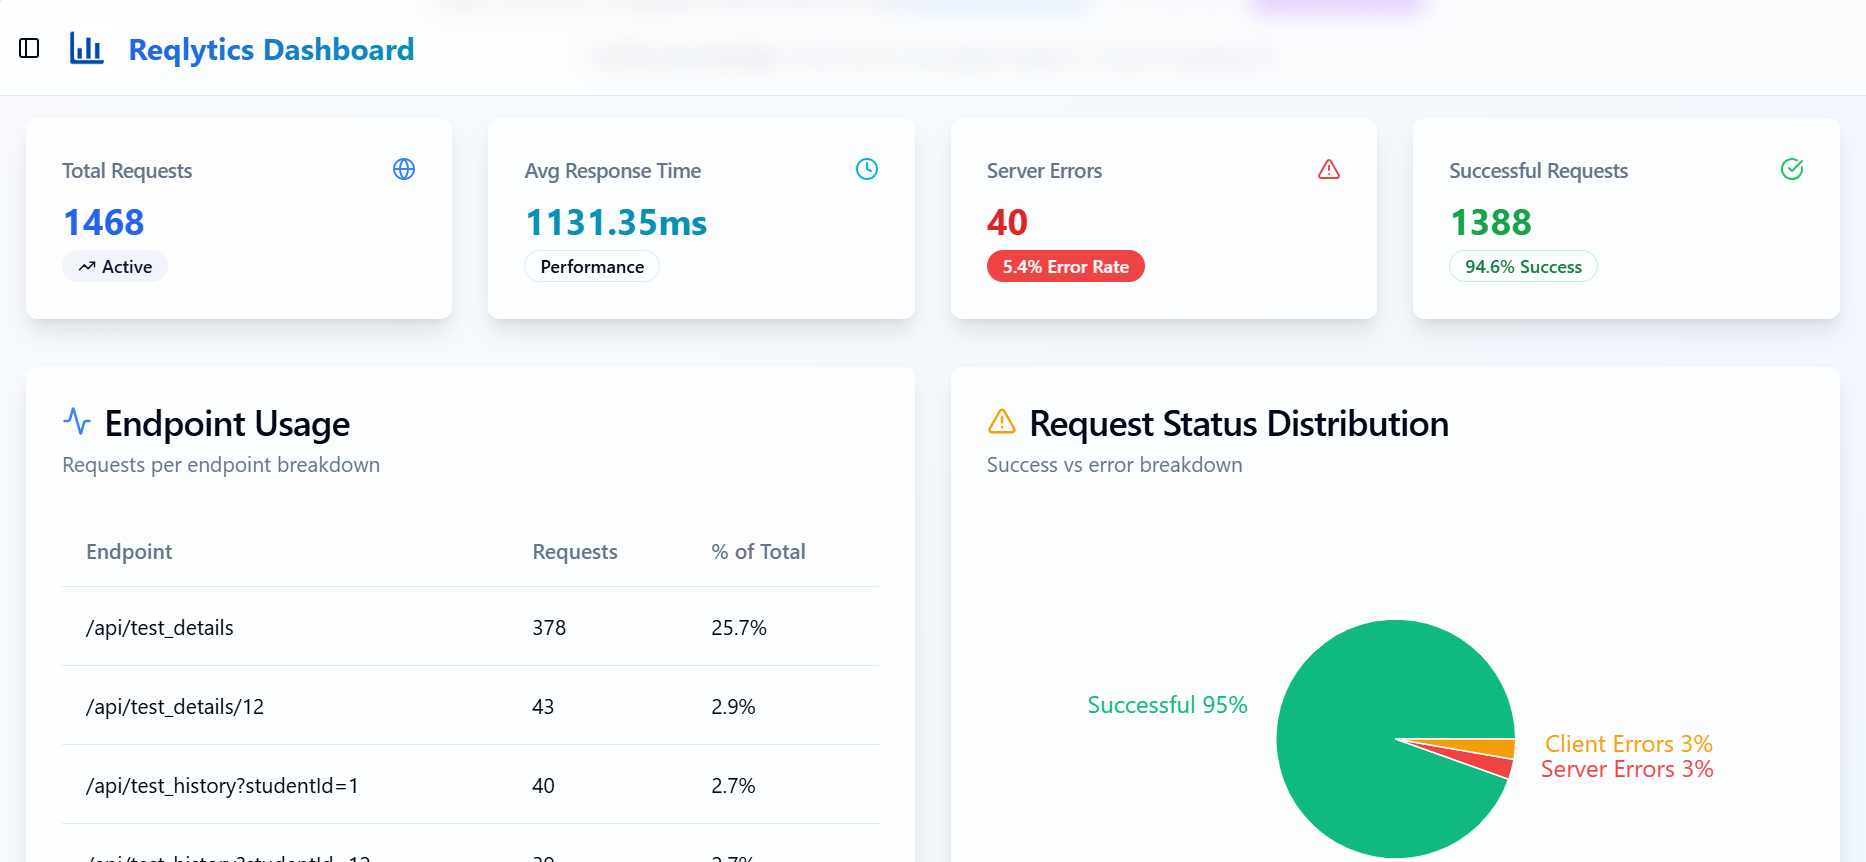Click the Successful Requests card label

pyautogui.click(x=1538, y=171)
